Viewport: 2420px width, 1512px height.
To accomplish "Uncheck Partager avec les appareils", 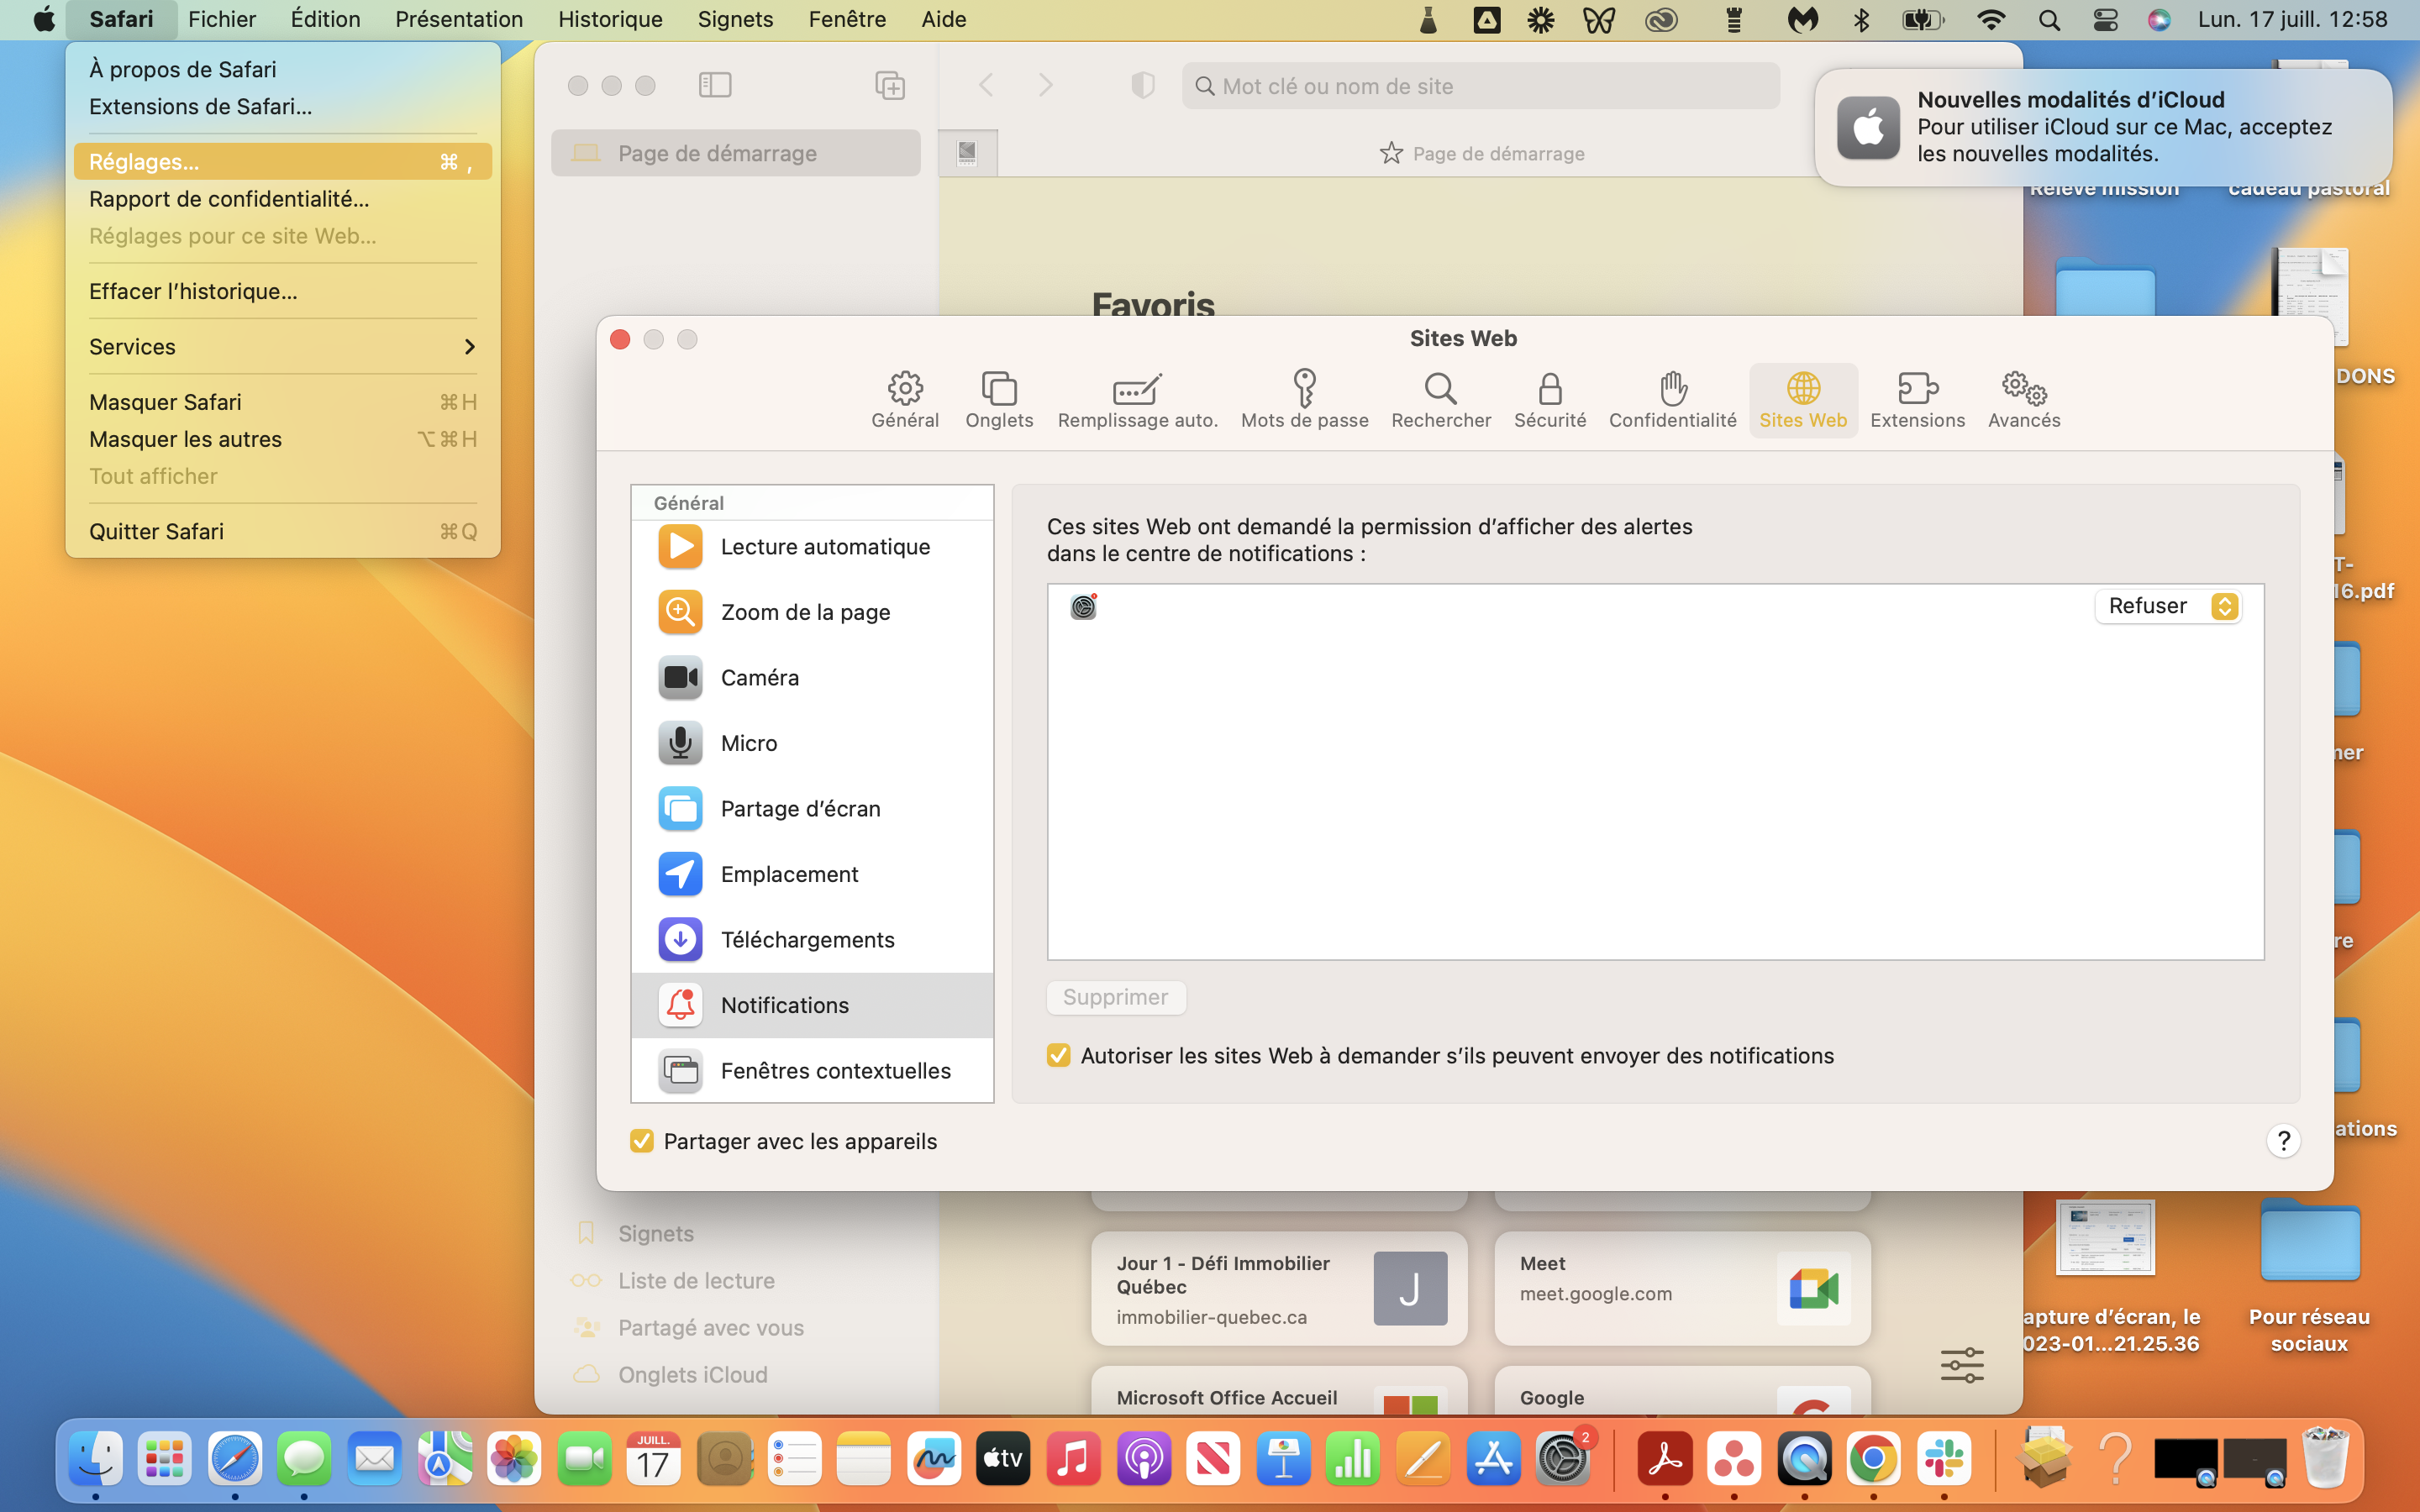I will coord(642,1141).
